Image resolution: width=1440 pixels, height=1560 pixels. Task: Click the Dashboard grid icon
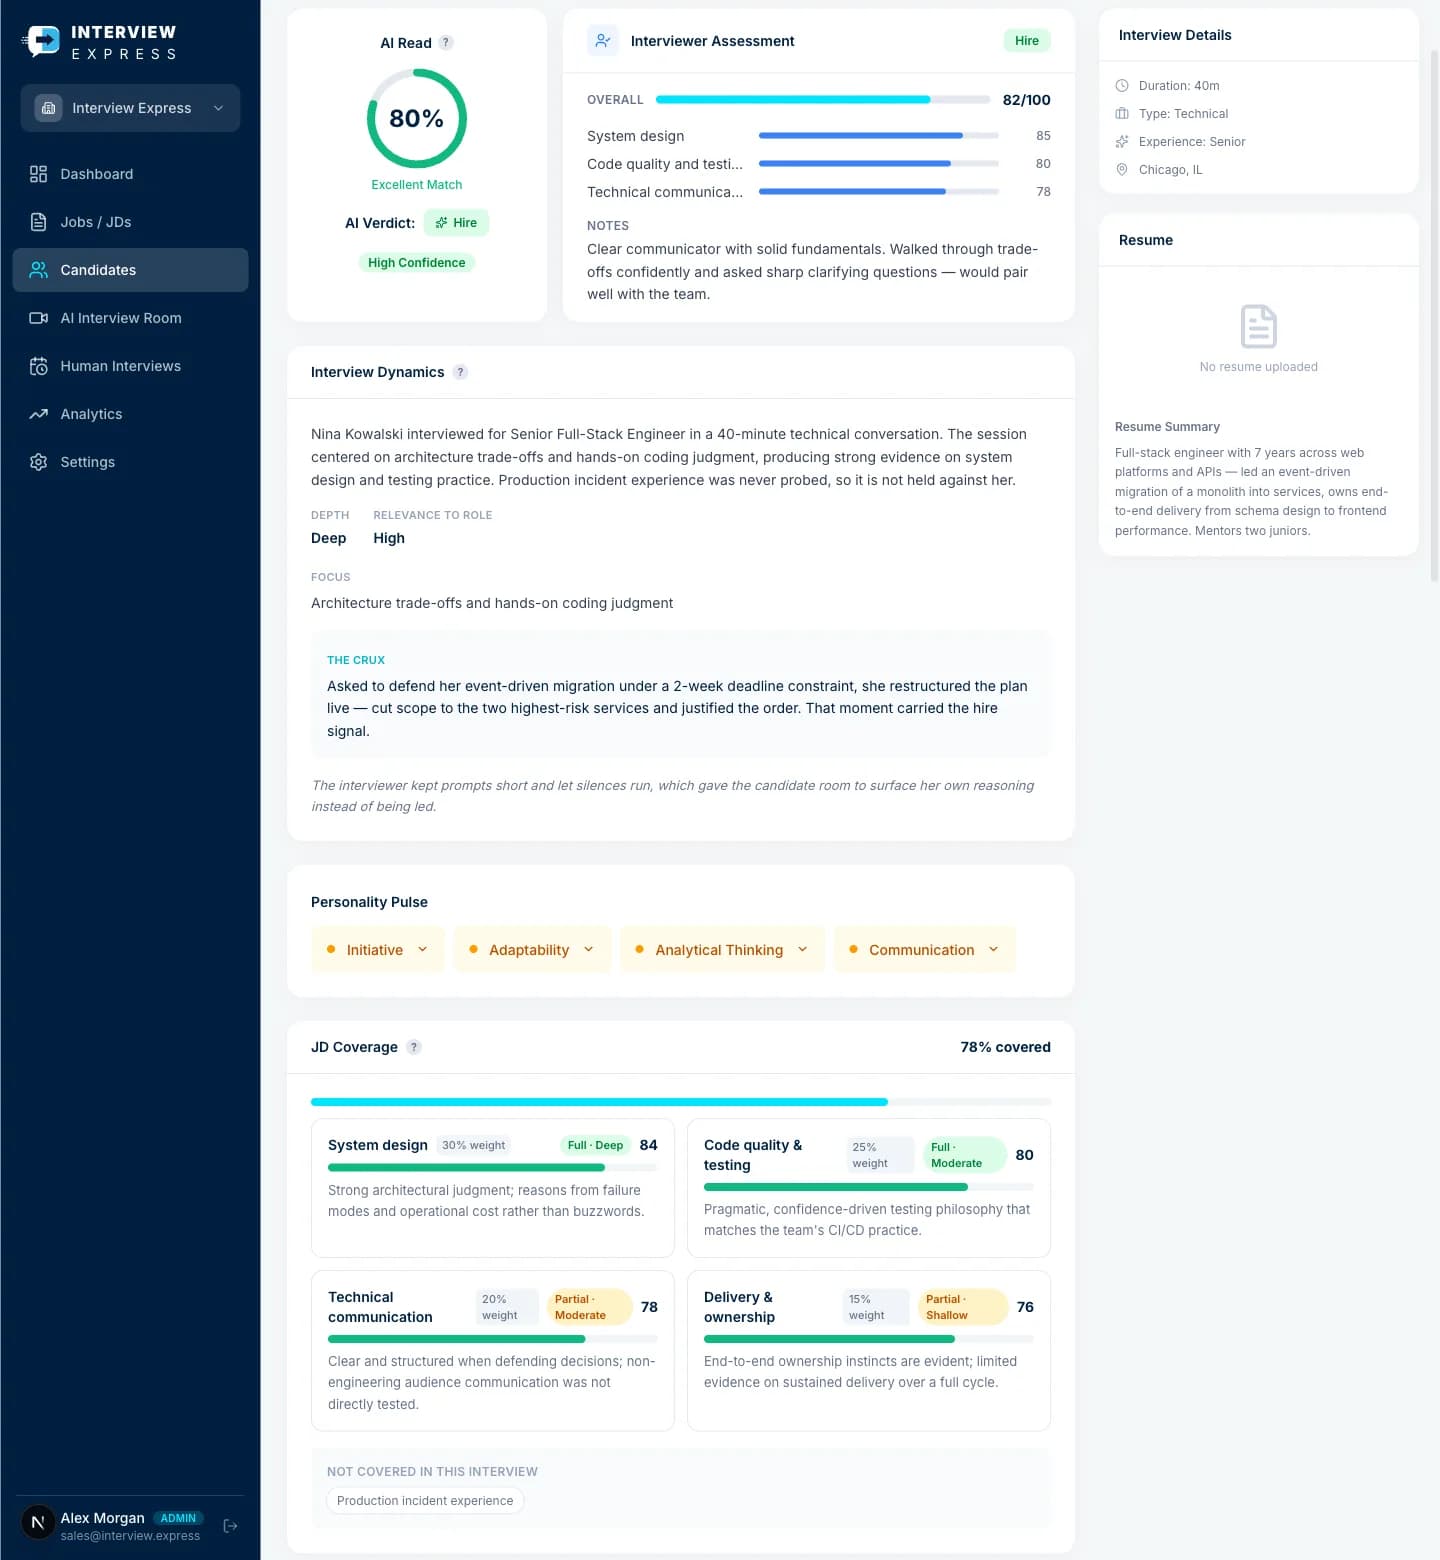tap(38, 174)
